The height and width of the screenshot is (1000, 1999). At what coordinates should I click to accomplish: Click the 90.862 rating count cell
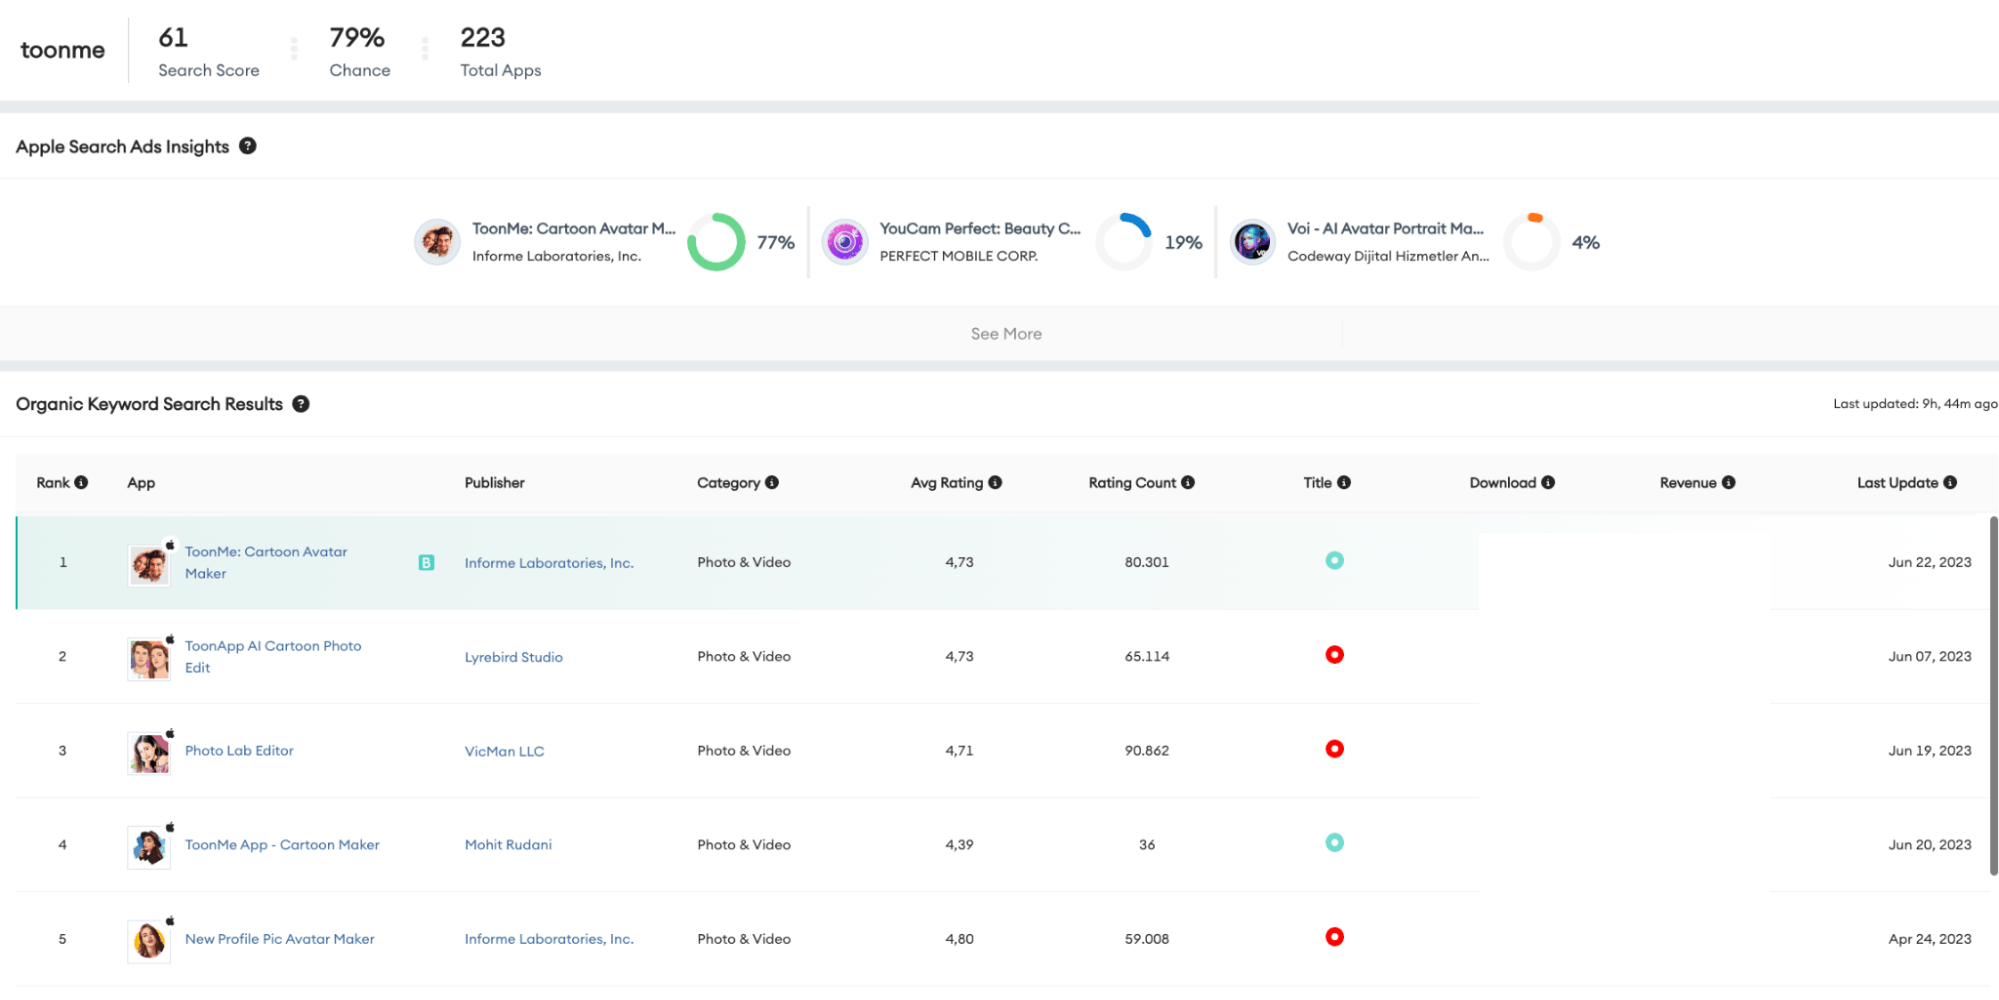(x=1146, y=751)
